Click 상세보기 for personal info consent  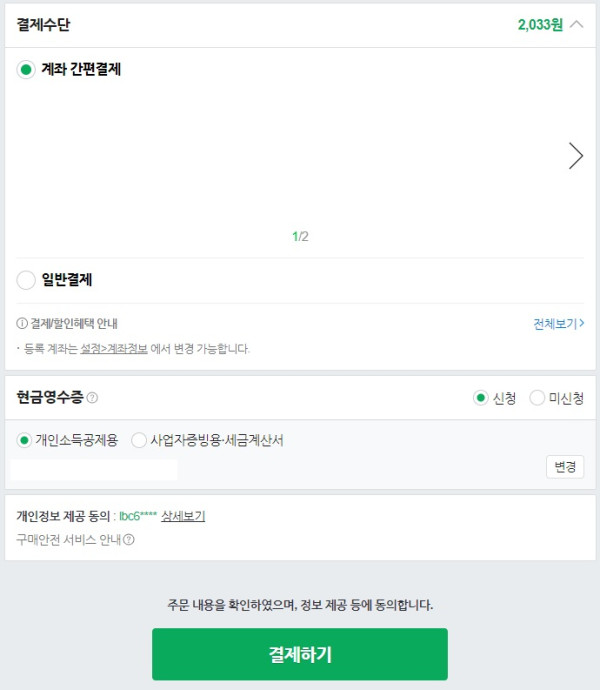coord(183,516)
